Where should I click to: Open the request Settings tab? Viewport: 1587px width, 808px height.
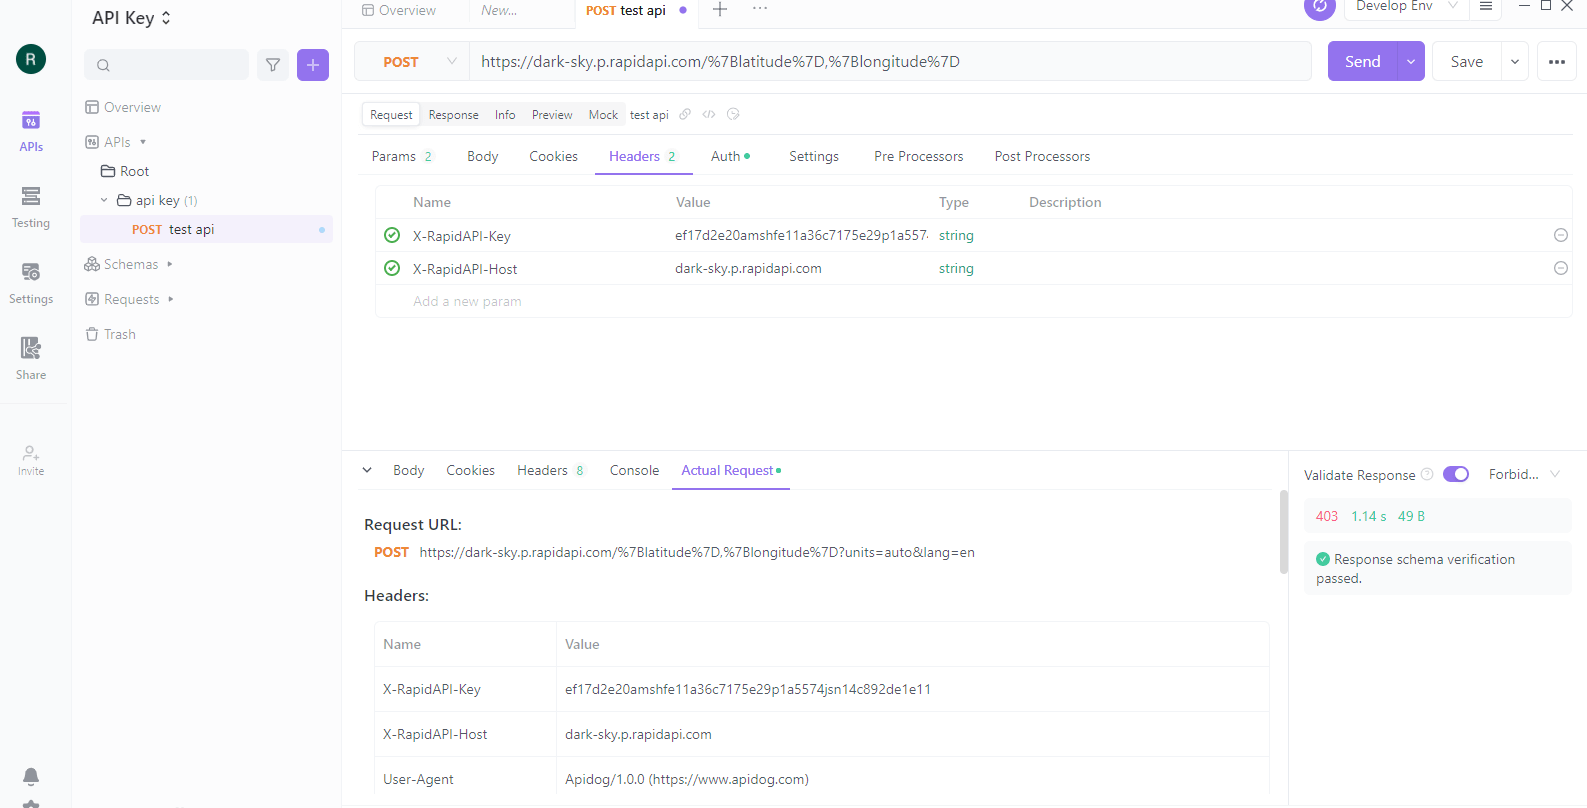coord(814,156)
